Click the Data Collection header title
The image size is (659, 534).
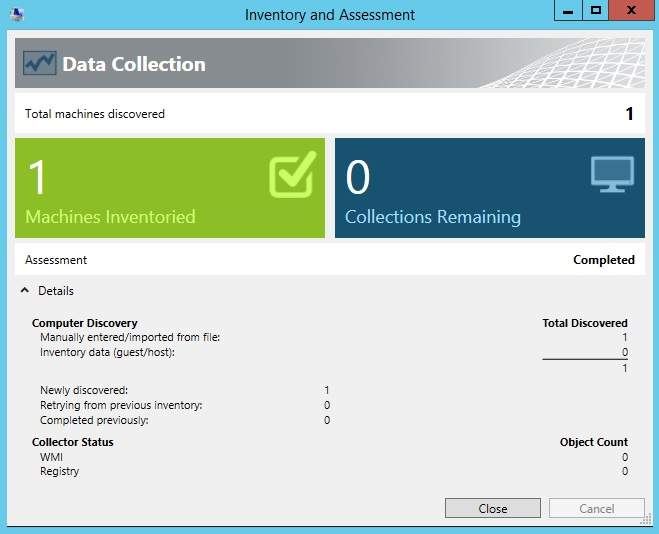coord(134,64)
